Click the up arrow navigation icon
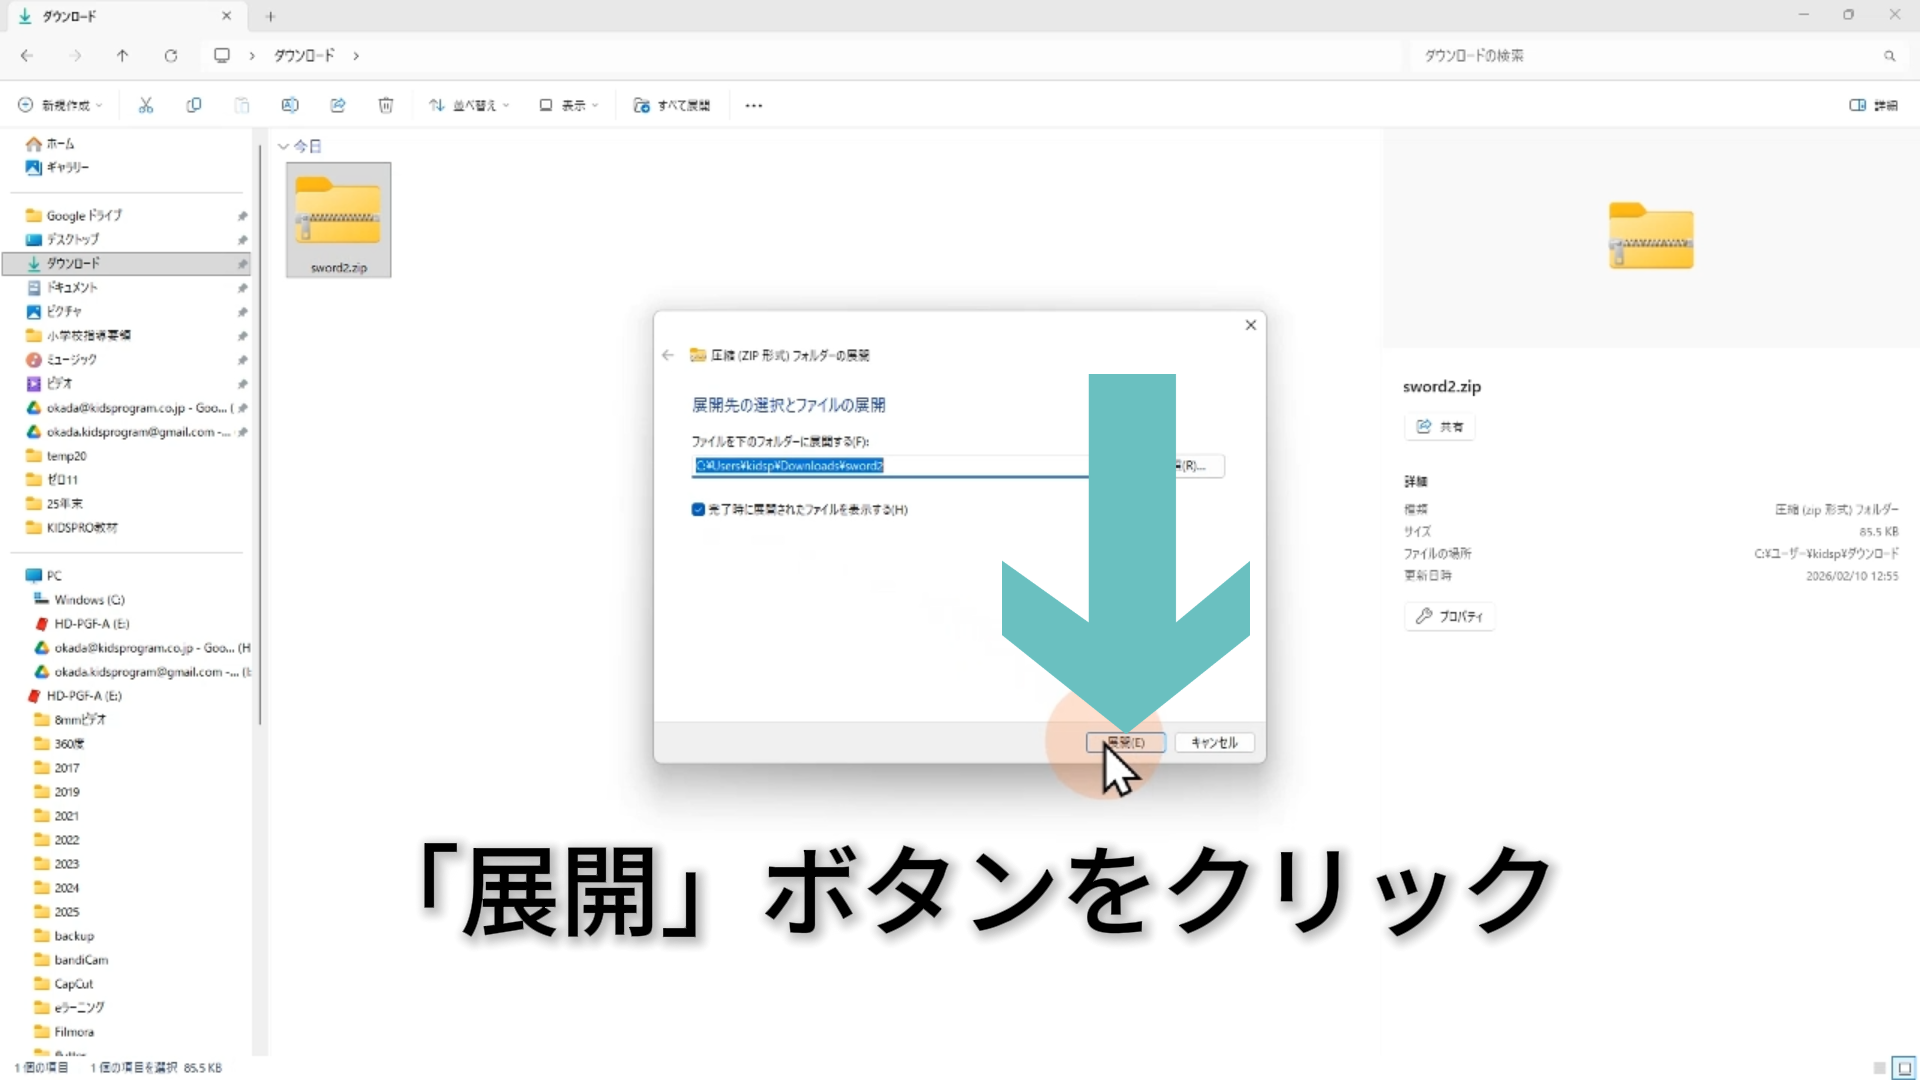 click(122, 56)
